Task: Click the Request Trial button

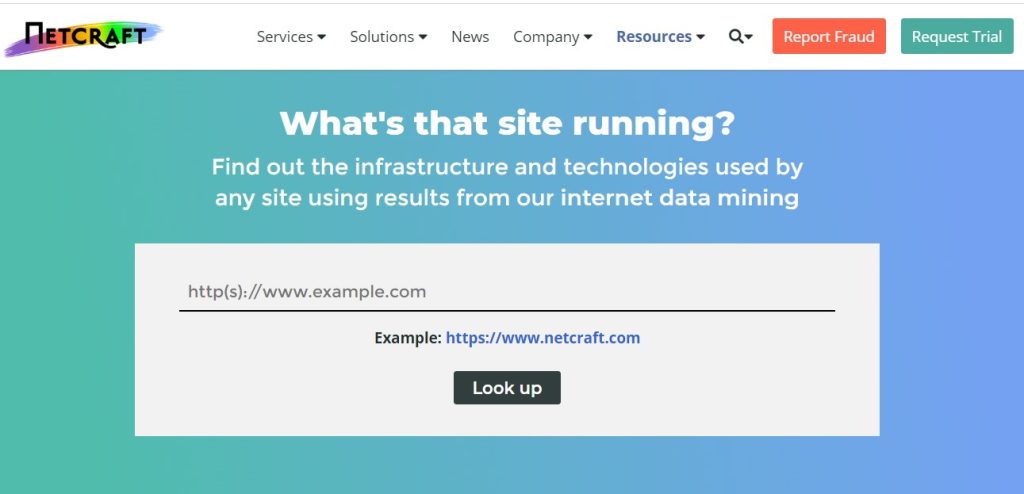Action: (957, 36)
